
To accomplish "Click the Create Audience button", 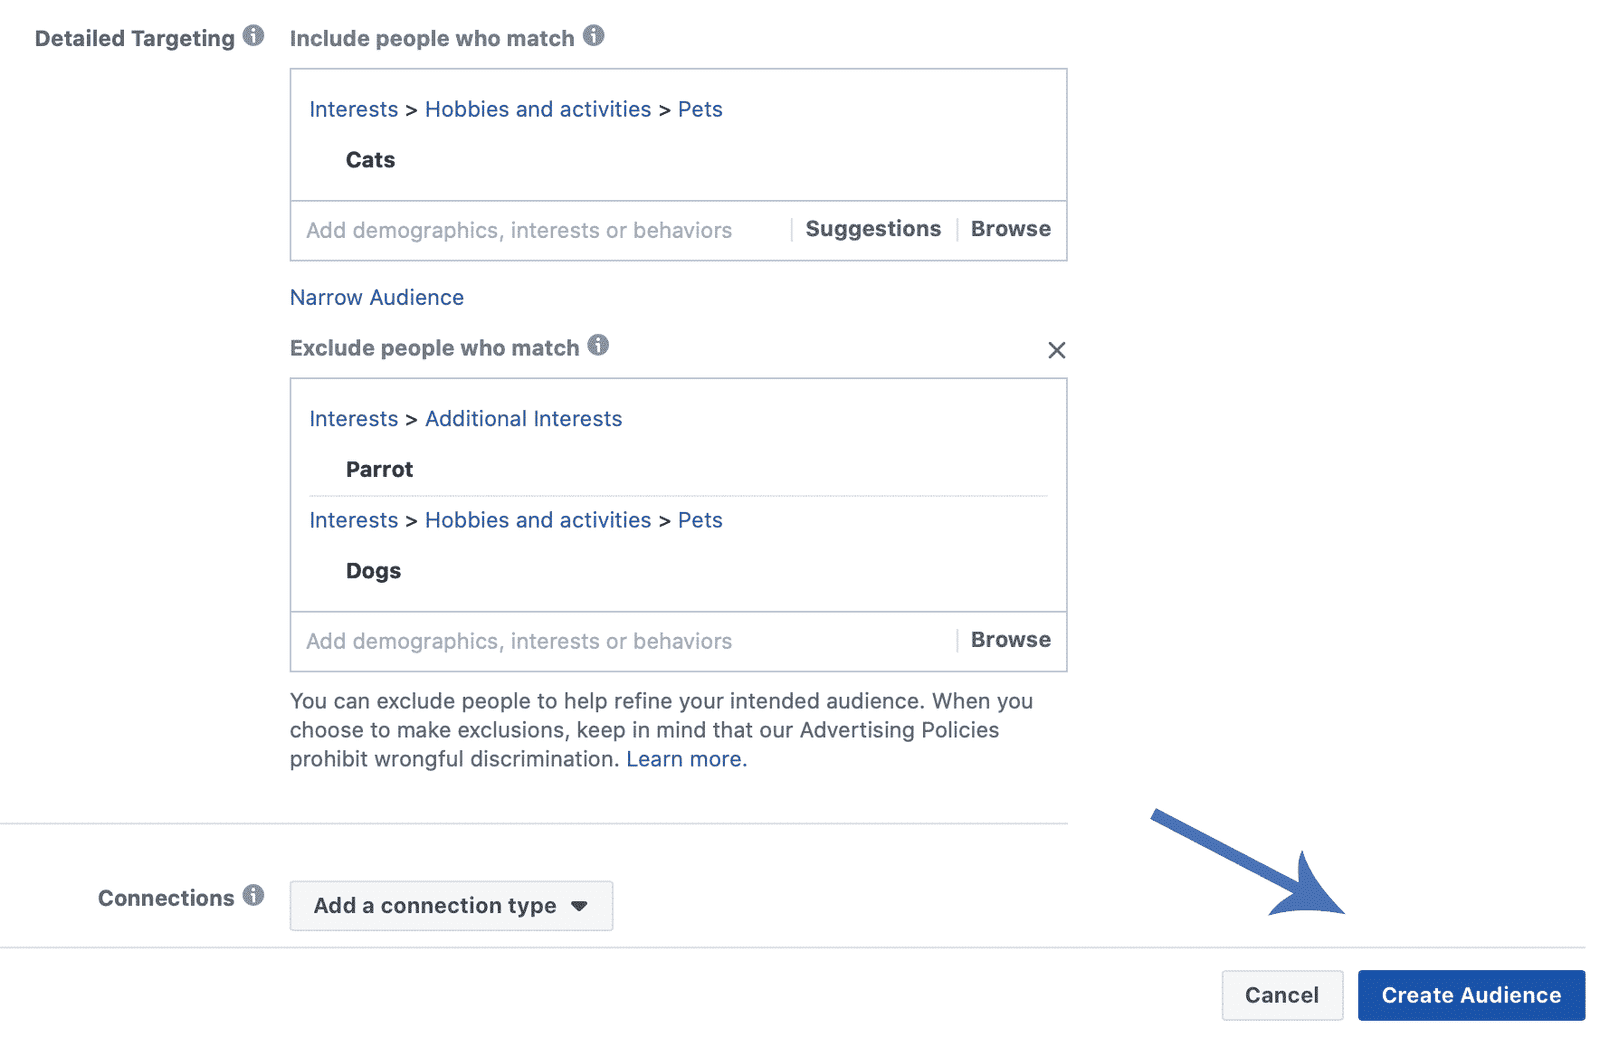I will (x=1471, y=996).
